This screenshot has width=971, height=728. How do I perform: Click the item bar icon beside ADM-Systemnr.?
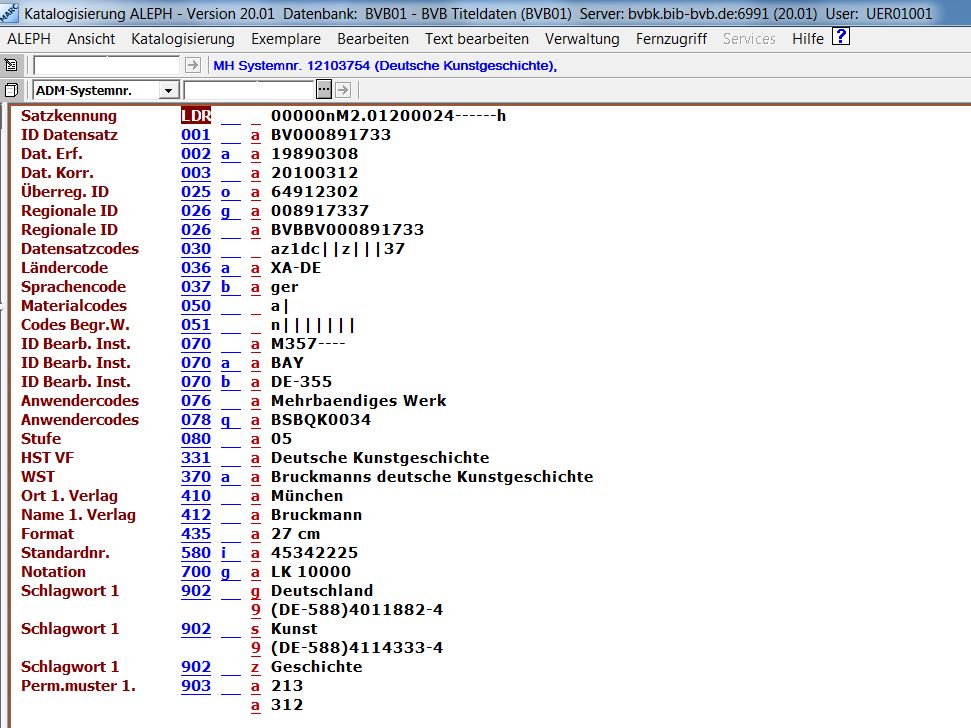tap(11, 90)
